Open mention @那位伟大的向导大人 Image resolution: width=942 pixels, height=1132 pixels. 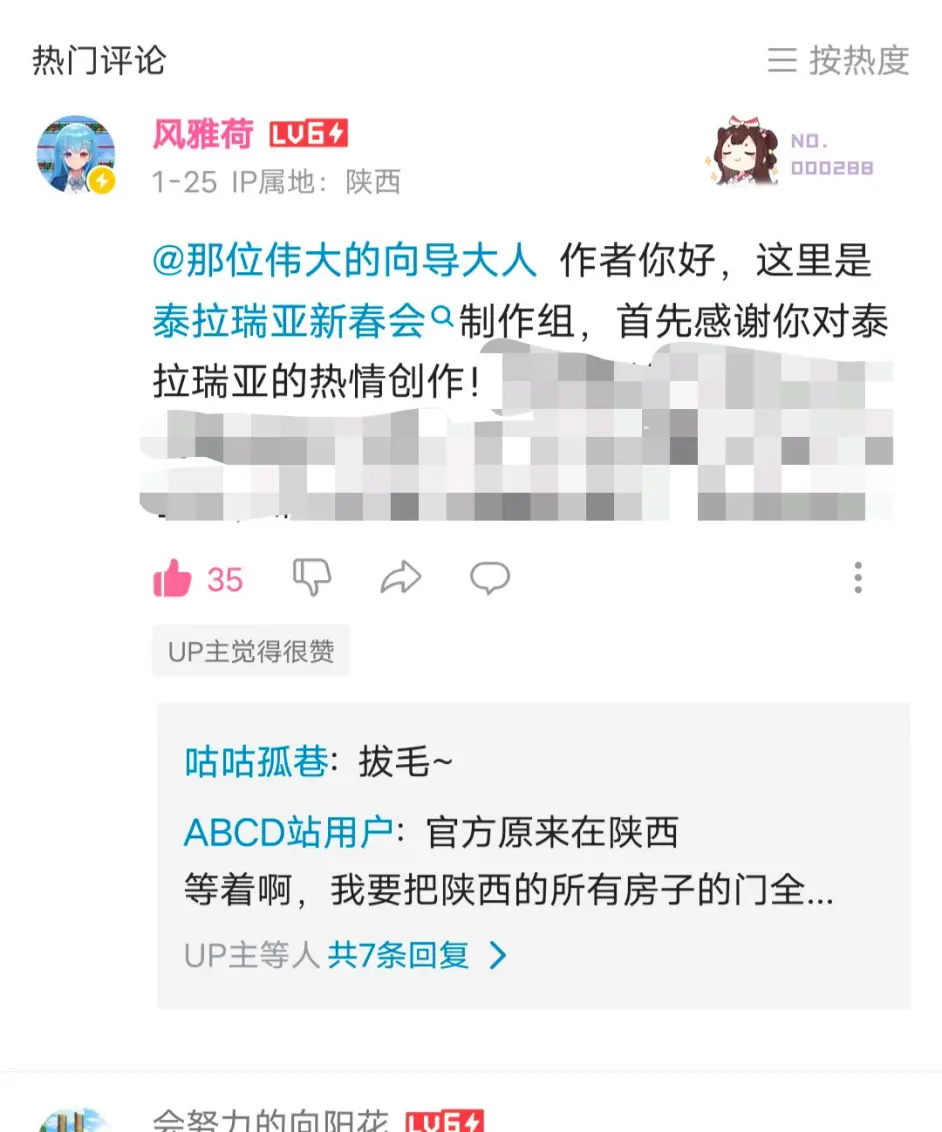(344, 259)
